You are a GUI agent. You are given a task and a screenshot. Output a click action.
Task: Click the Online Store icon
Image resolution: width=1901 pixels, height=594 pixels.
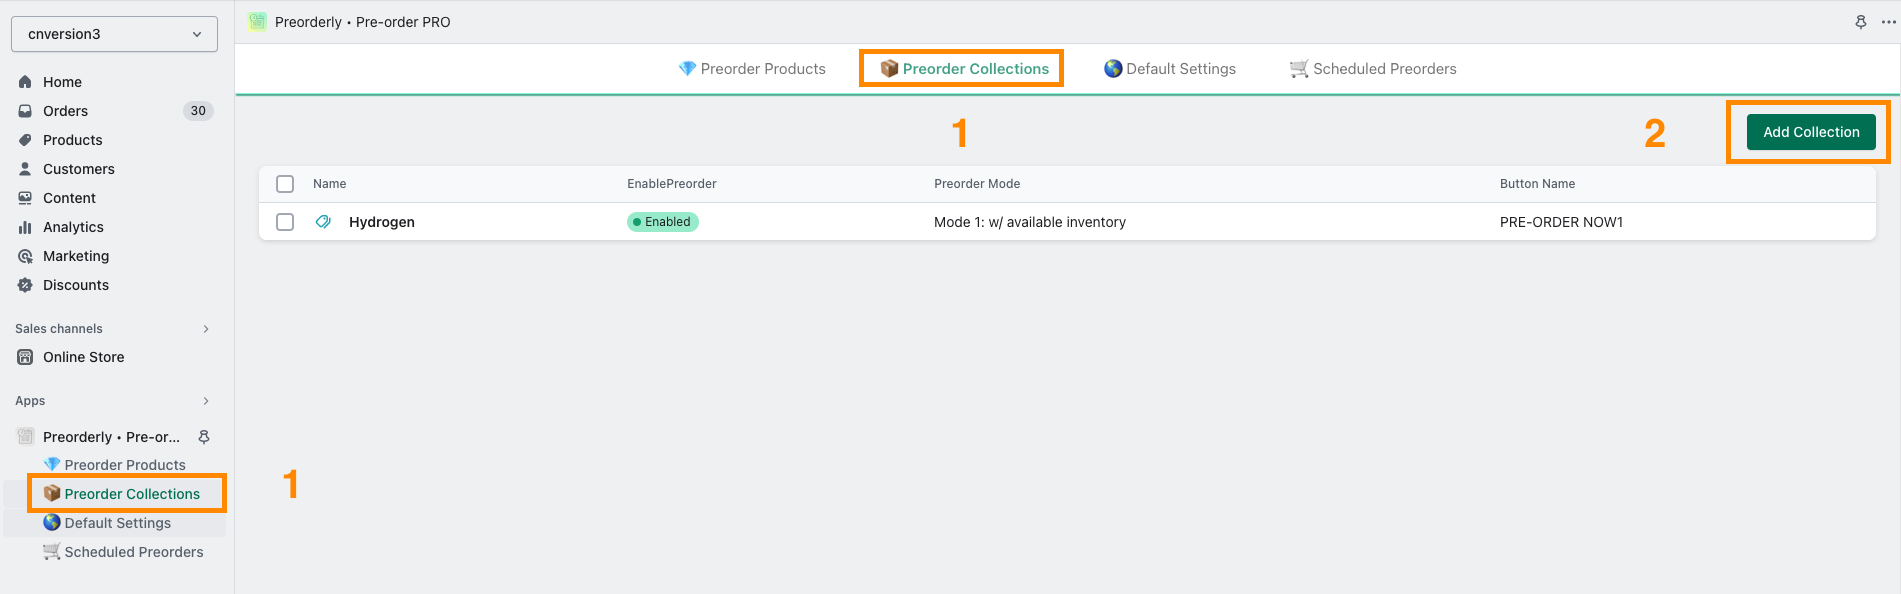(25, 357)
